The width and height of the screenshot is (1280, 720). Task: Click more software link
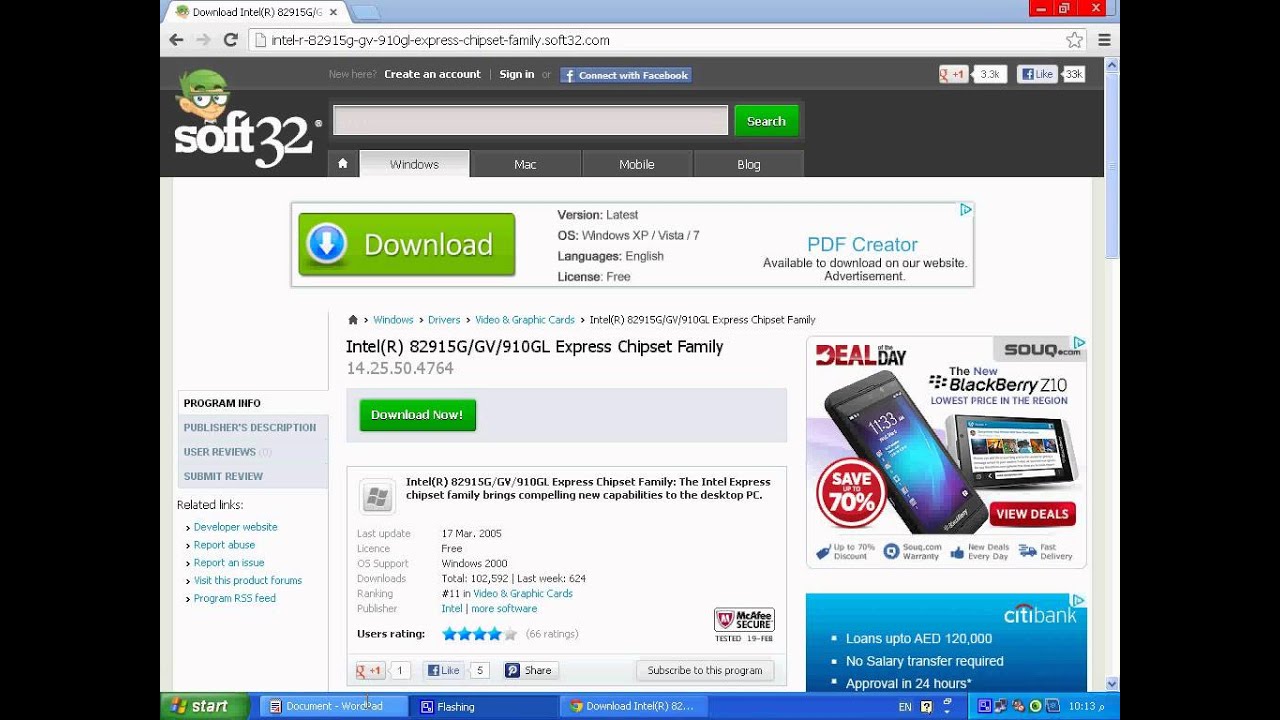pyautogui.click(x=504, y=608)
